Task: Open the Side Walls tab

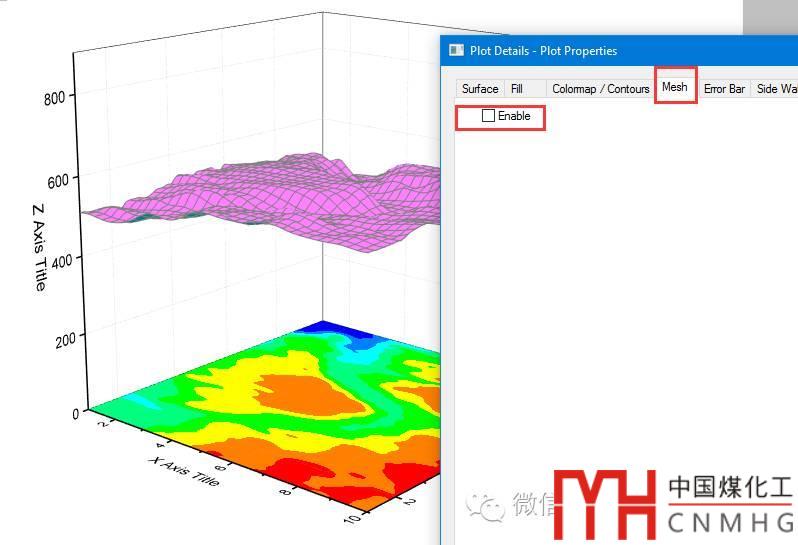Action: tap(776, 89)
